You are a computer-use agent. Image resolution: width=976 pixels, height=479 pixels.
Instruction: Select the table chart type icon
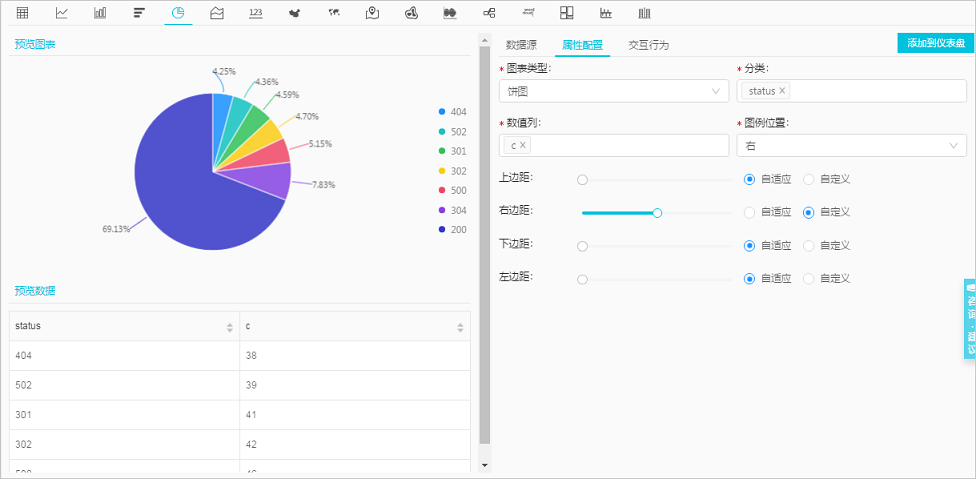point(22,12)
